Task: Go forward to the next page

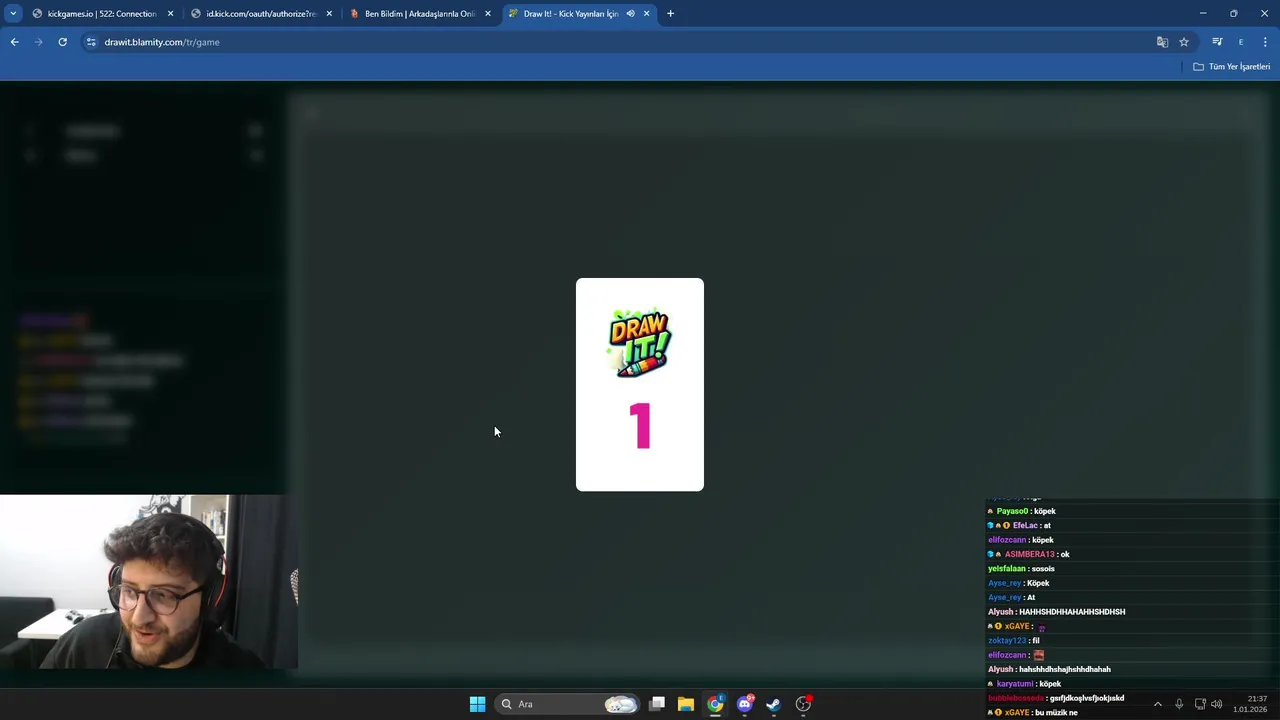Action: pos(38,42)
